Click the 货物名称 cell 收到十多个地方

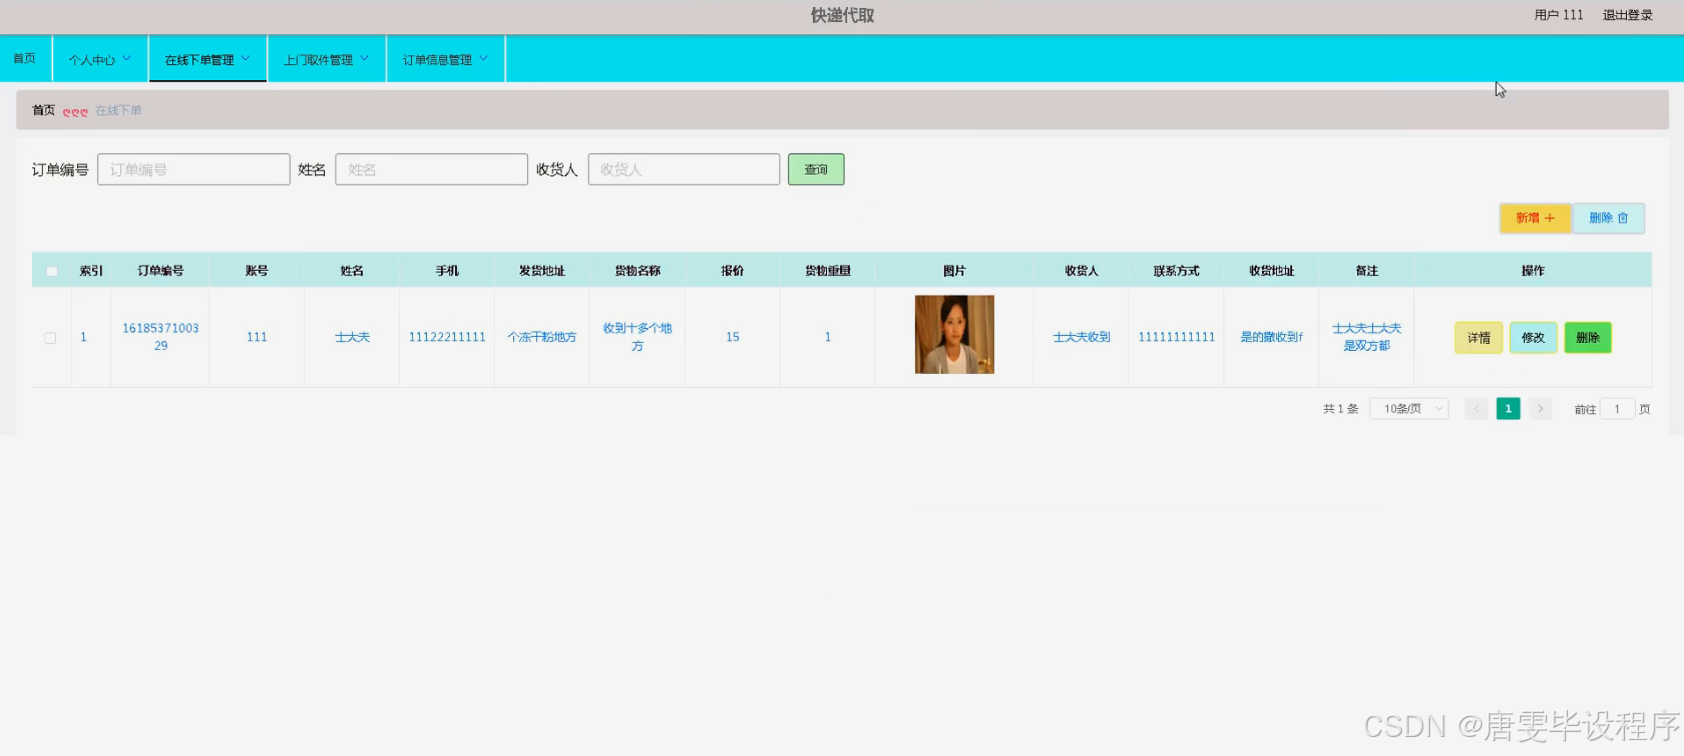tap(637, 337)
